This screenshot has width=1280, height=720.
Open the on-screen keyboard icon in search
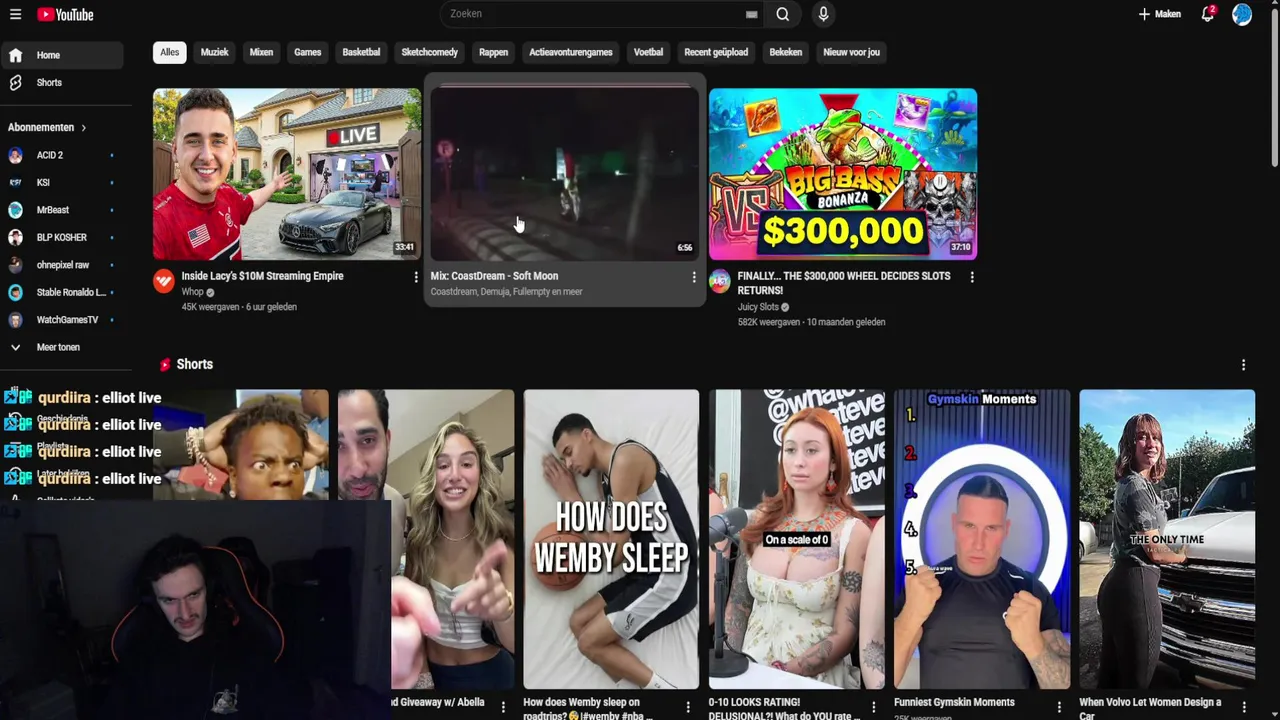(x=751, y=14)
